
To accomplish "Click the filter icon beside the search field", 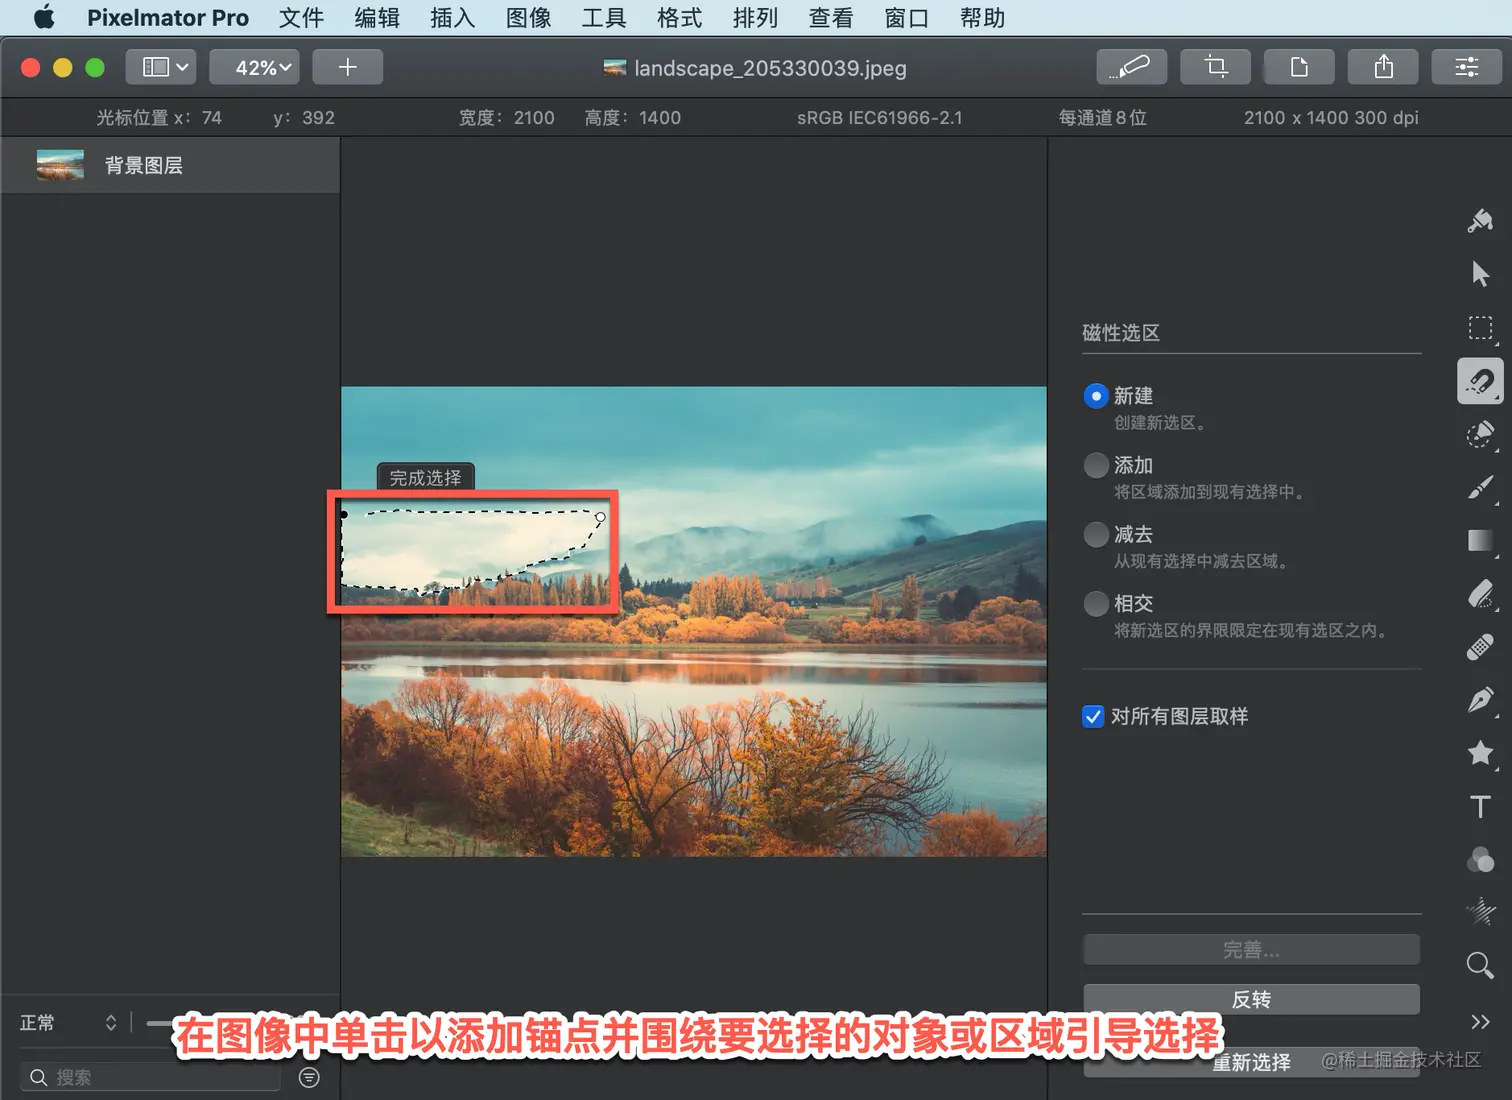I will pyautogui.click(x=310, y=1077).
